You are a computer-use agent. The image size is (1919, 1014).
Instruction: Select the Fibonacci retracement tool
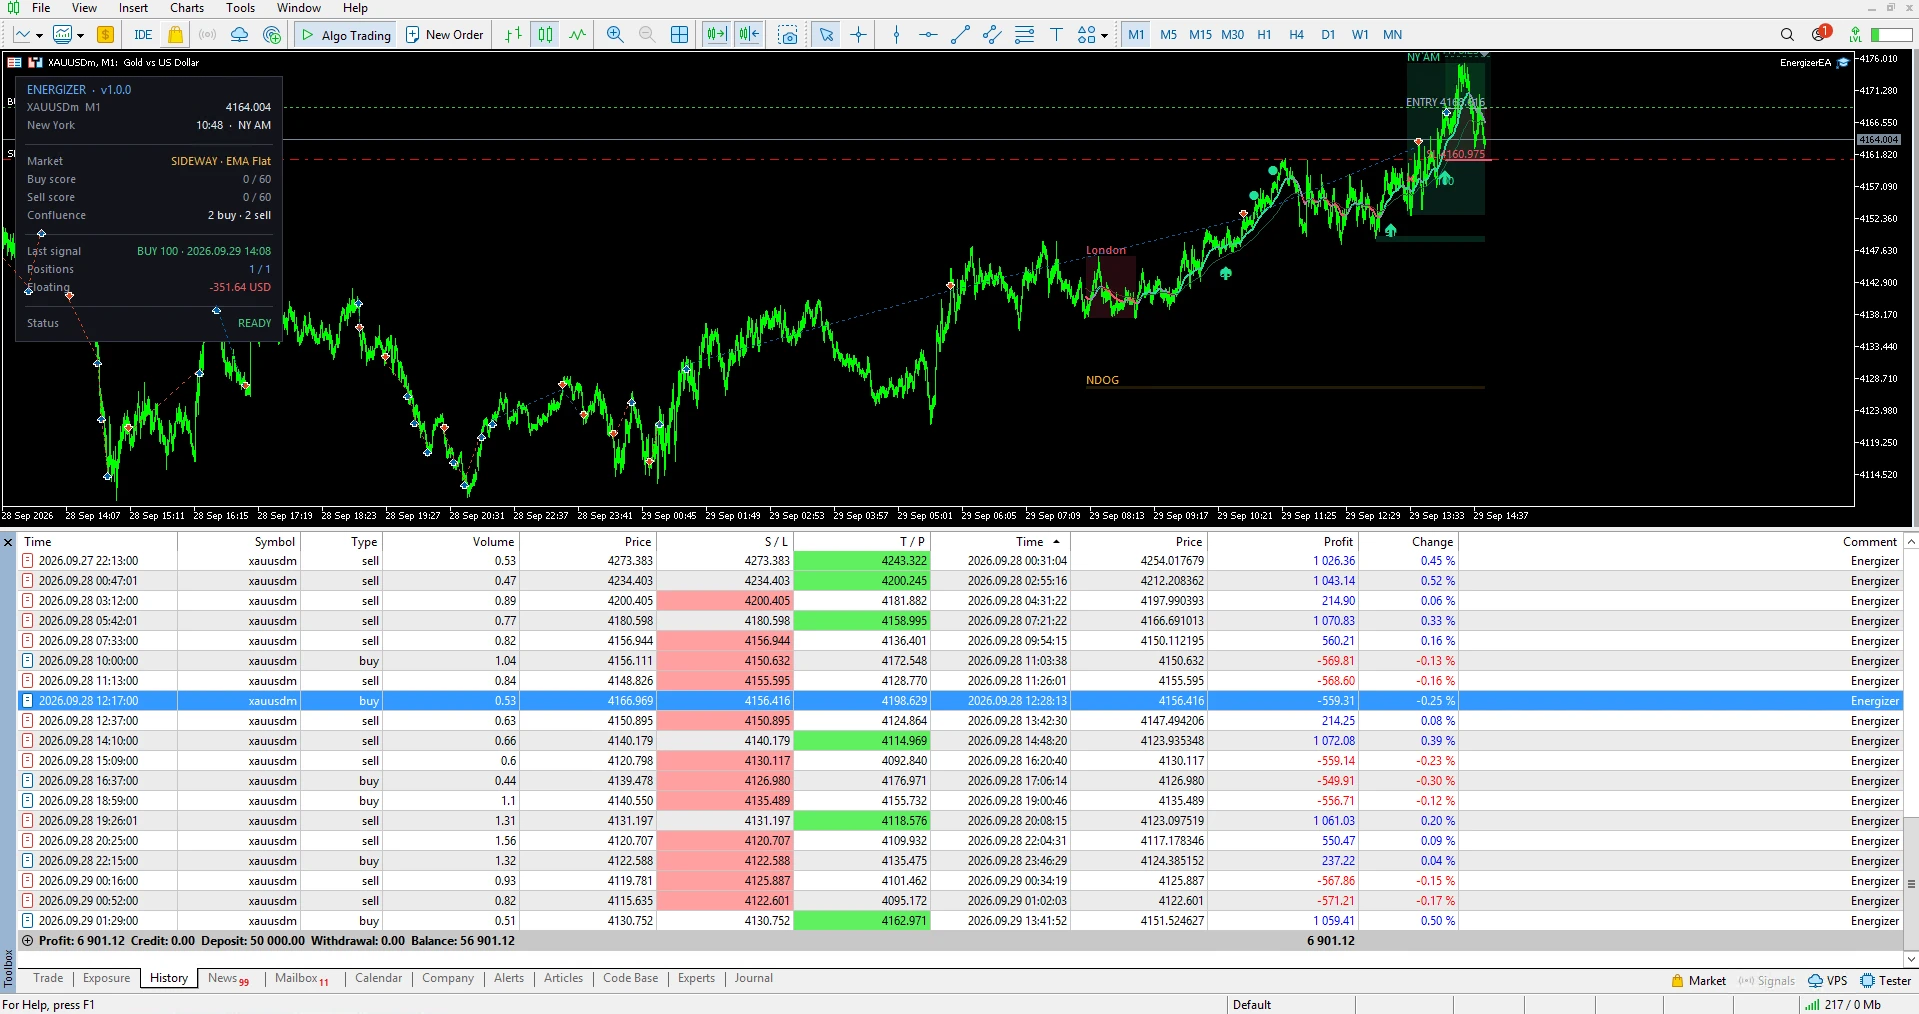[1024, 35]
